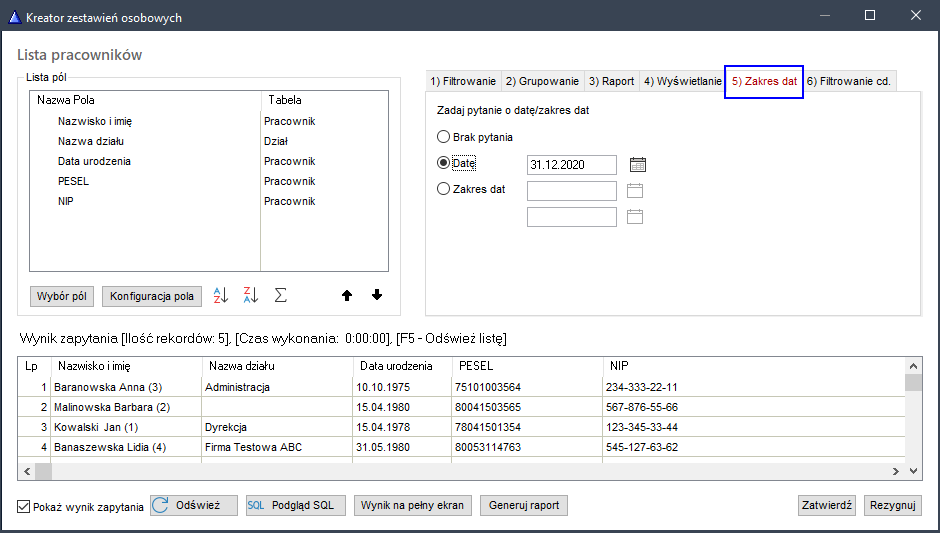940x533 pixels.
Task: Switch to the 1) Filtrowanie tab
Action: pyautogui.click(x=462, y=82)
